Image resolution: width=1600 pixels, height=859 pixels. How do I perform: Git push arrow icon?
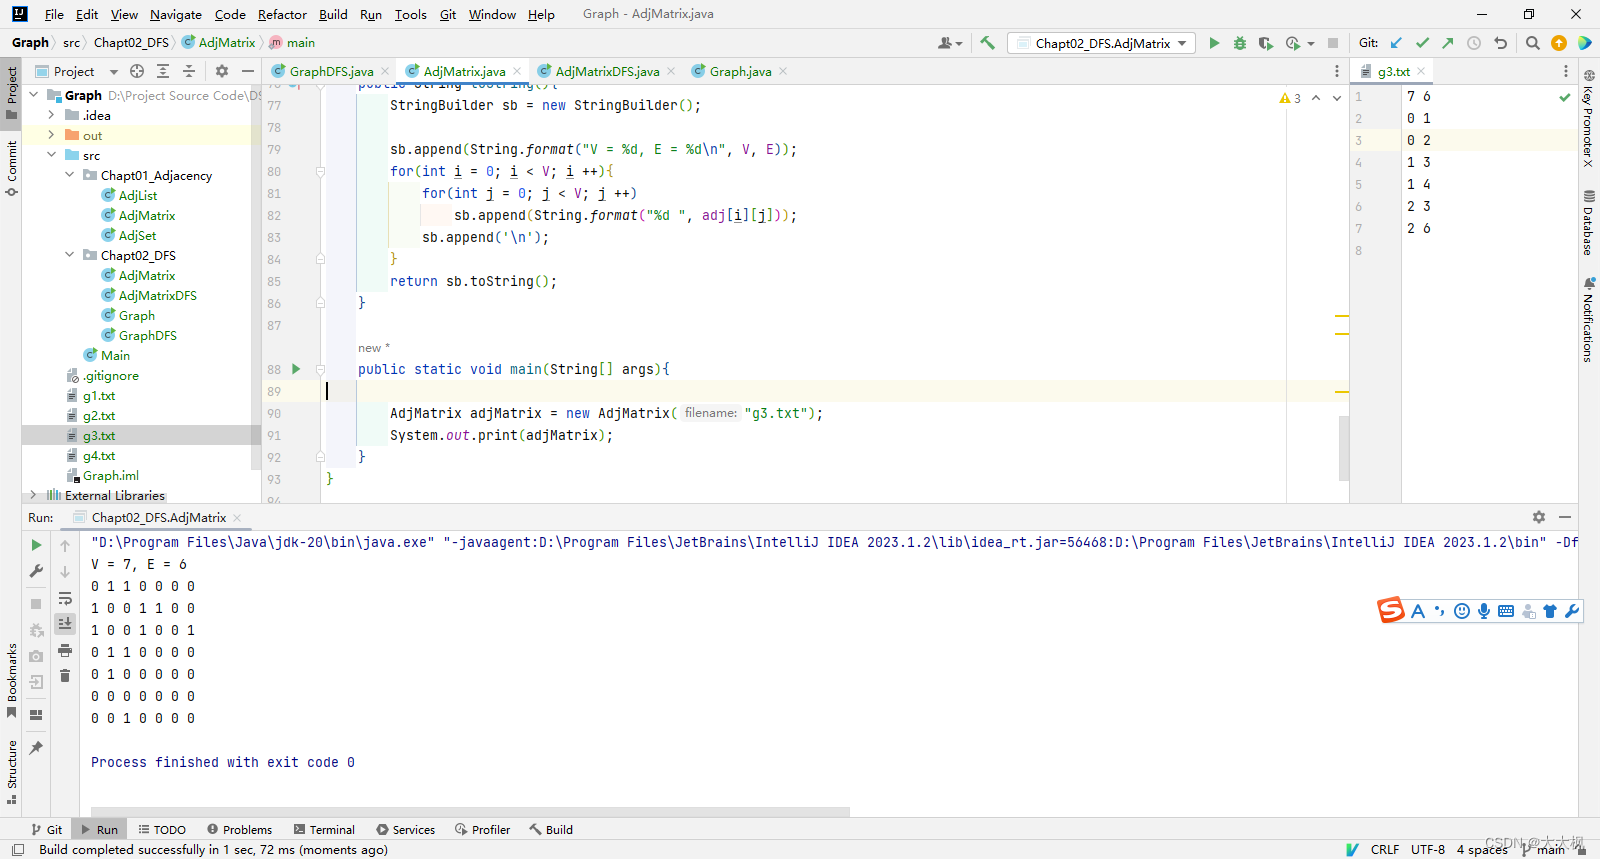pos(1447,43)
